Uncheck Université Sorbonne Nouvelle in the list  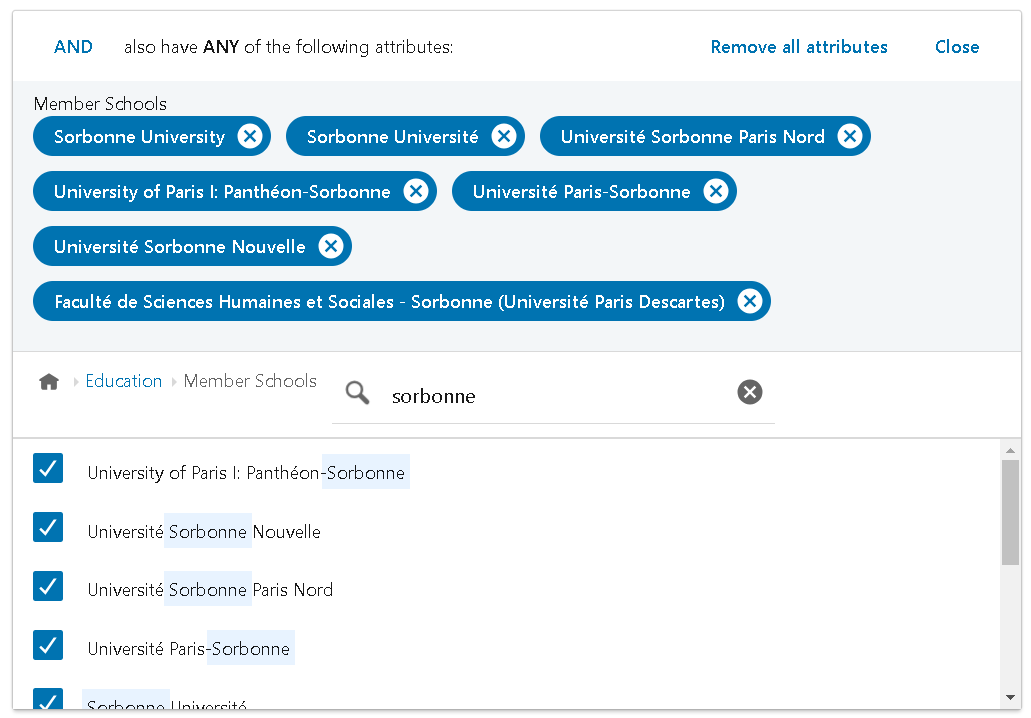47,527
